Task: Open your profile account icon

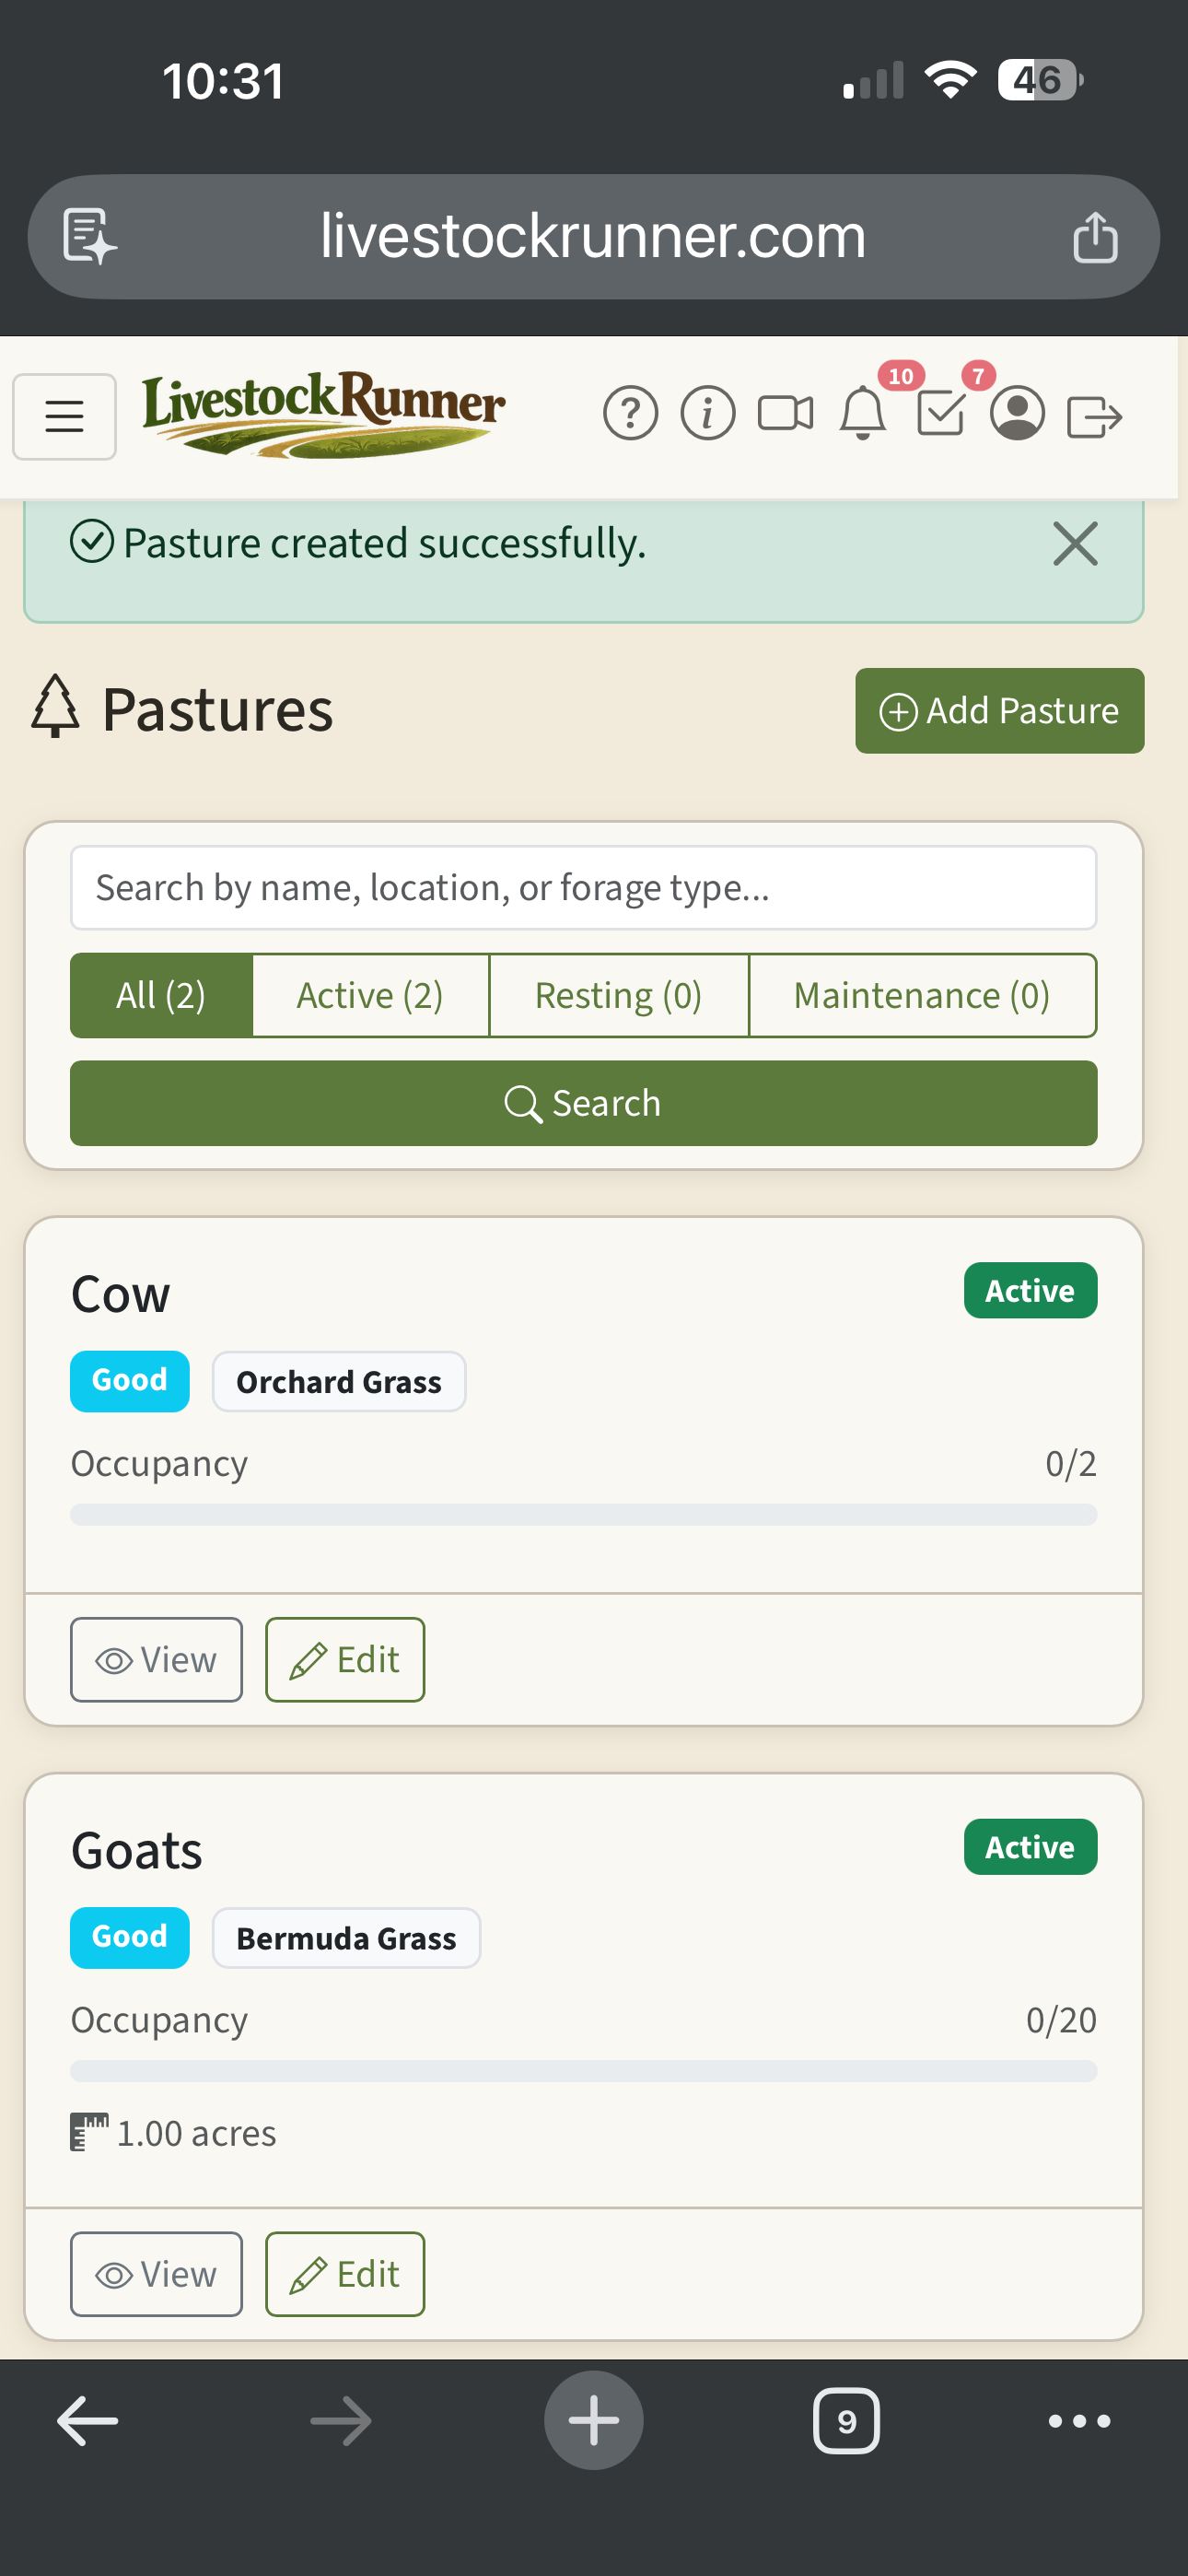Action: click(1017, 413)
